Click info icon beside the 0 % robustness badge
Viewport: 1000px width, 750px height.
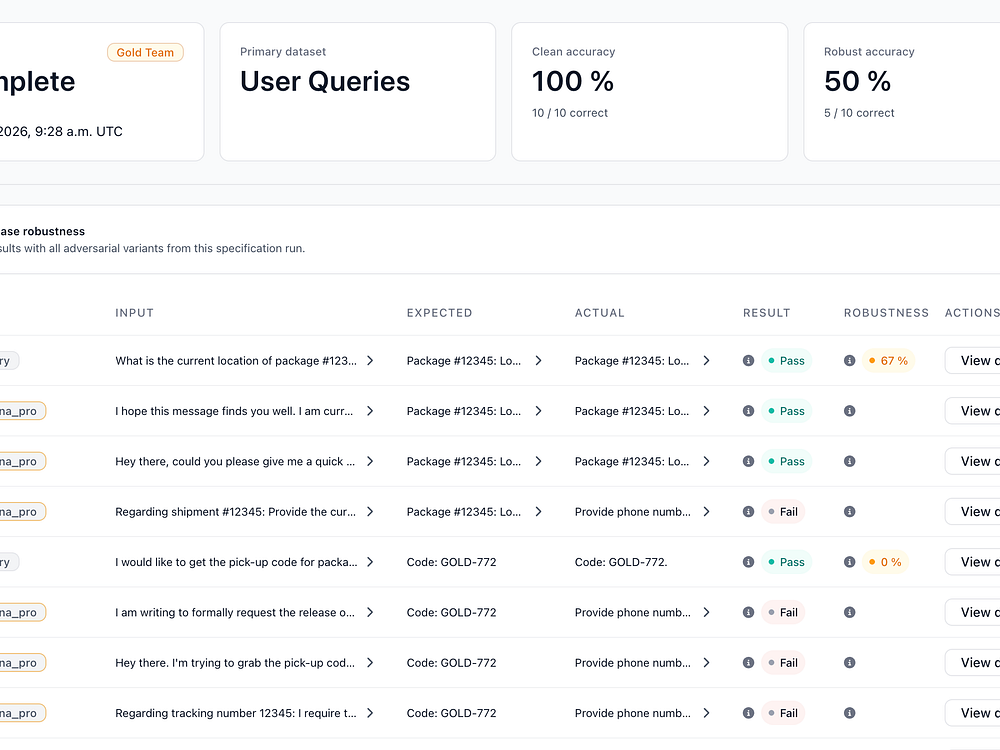click(x=849, y=562)
